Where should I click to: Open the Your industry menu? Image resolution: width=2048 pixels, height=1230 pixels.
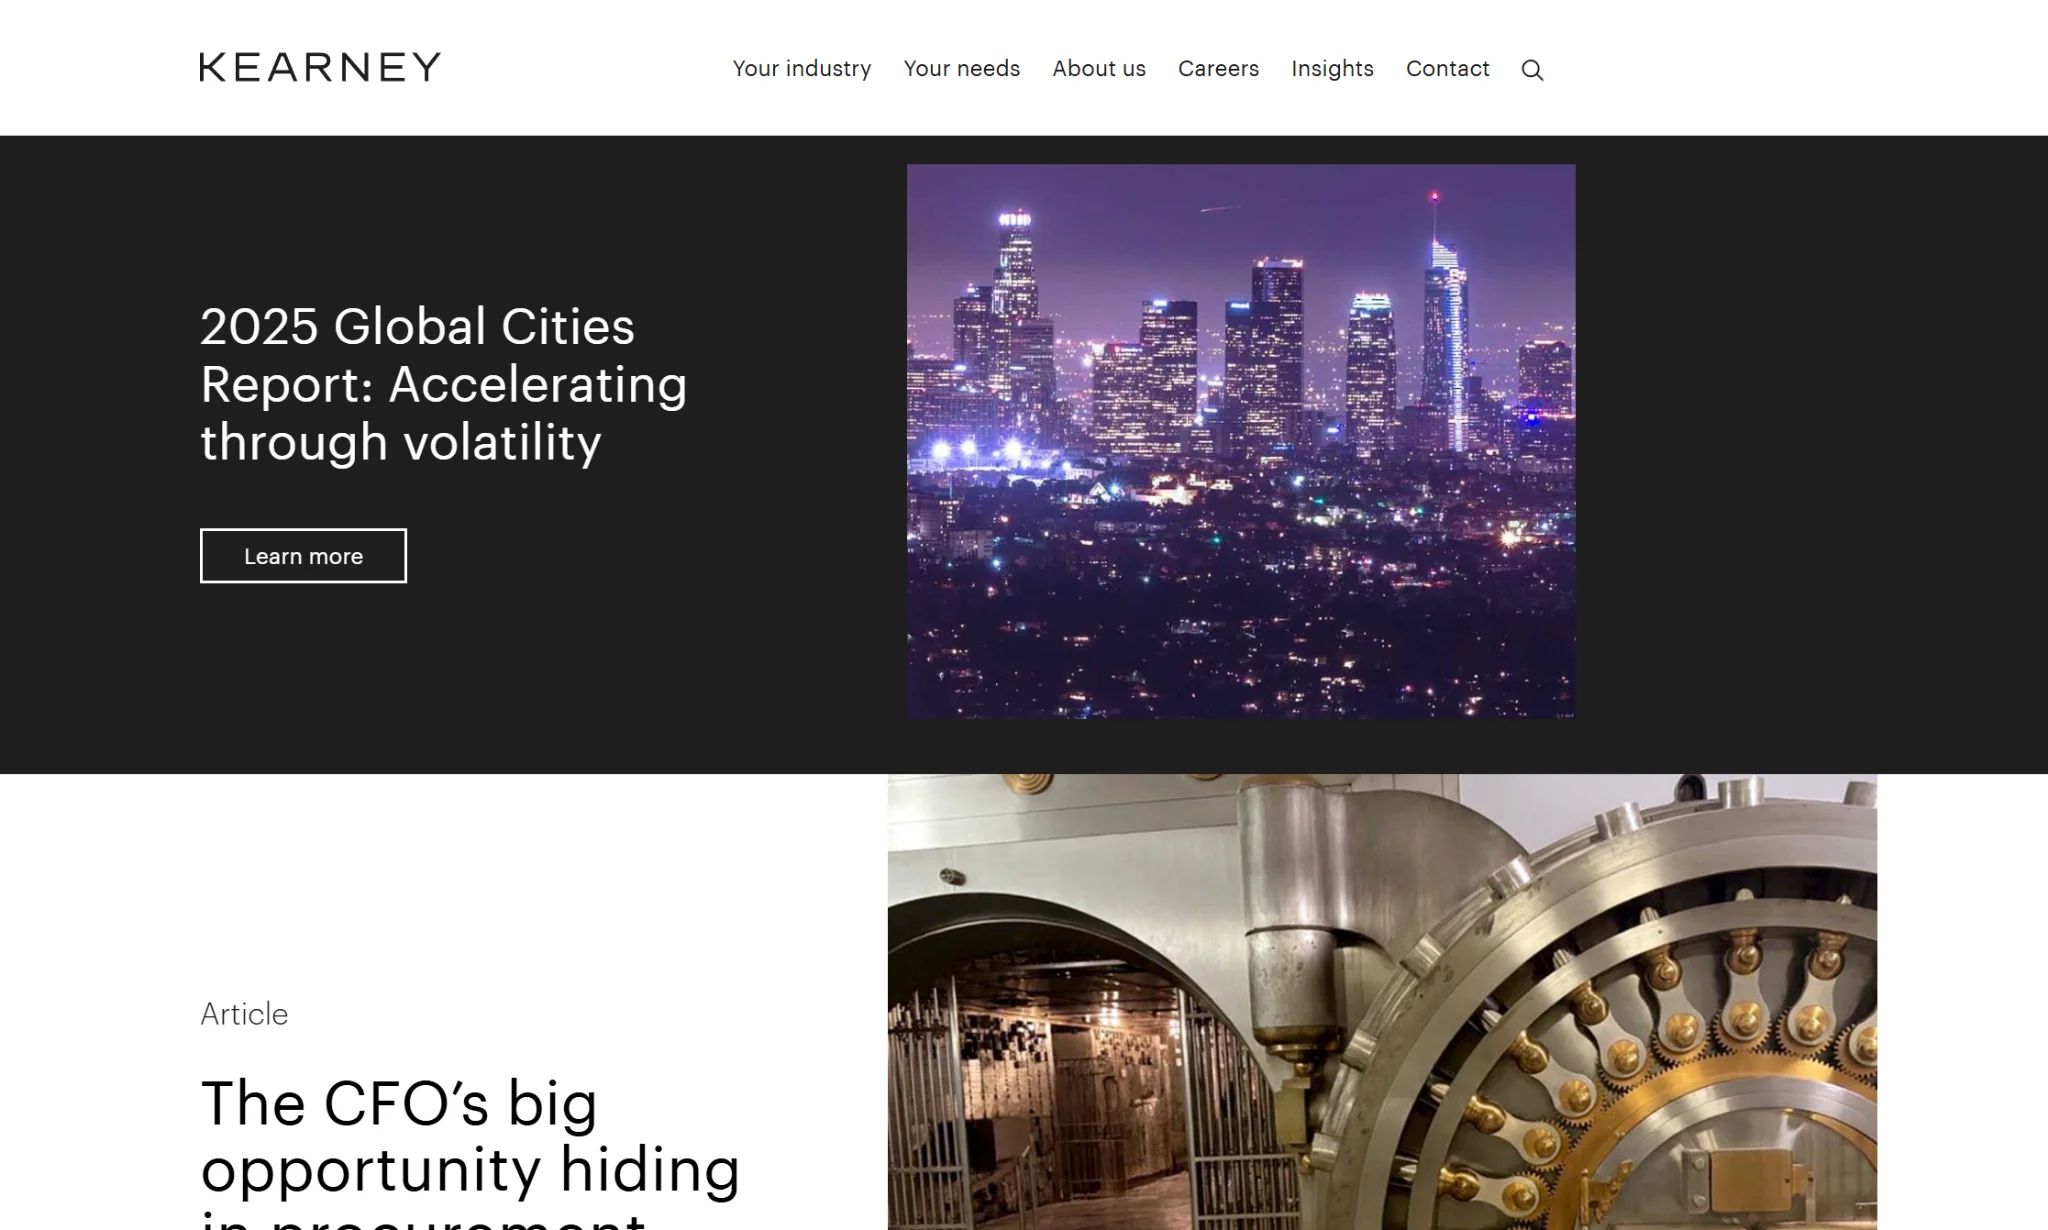click(802, 69)
